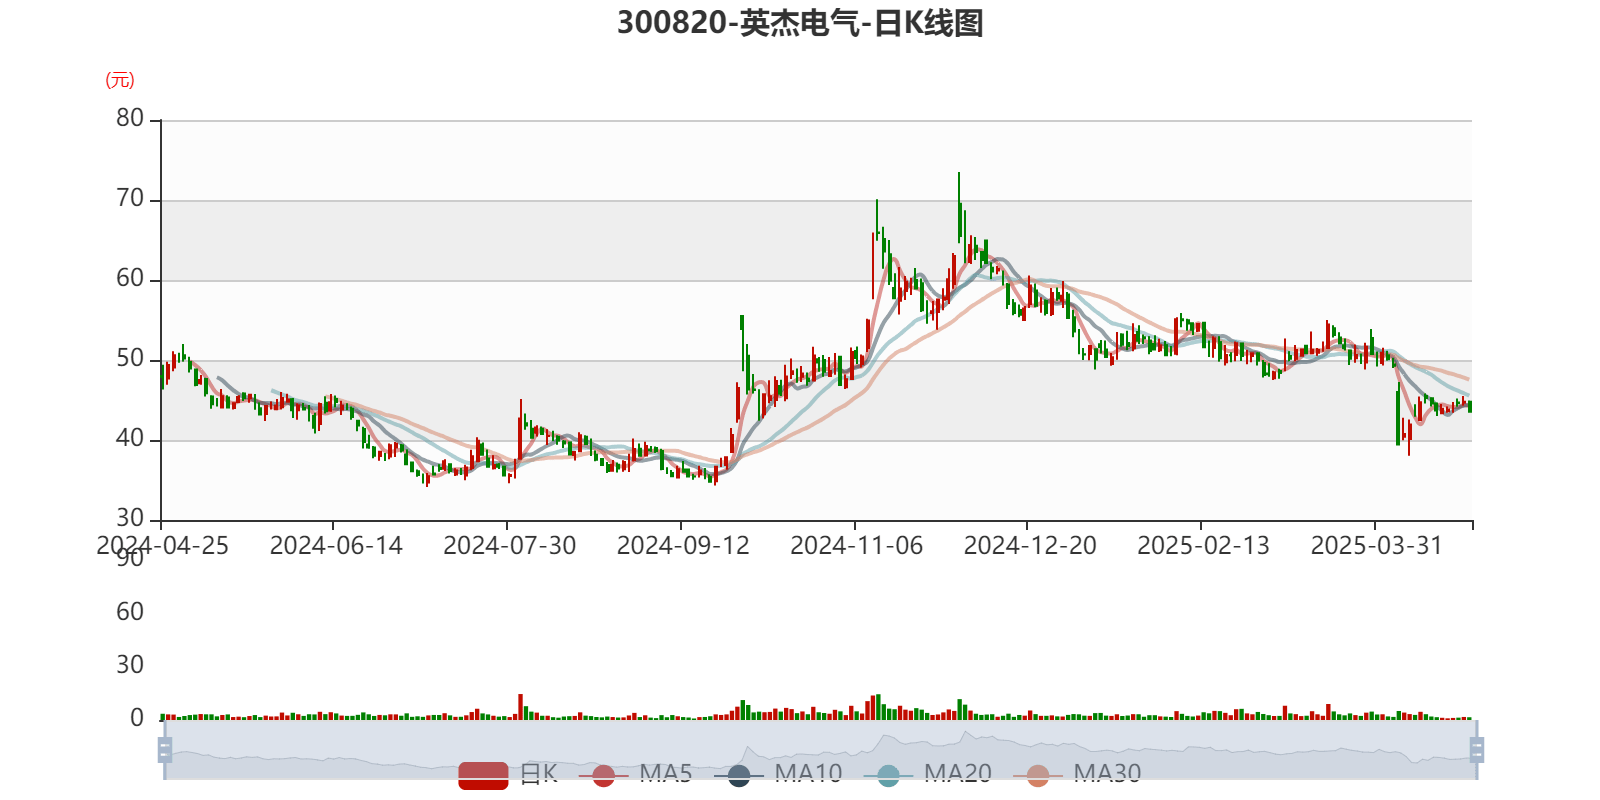Click the 40 label on the price axis
The height and width of the screenshot is (800, 1600).
click(130, 438)
